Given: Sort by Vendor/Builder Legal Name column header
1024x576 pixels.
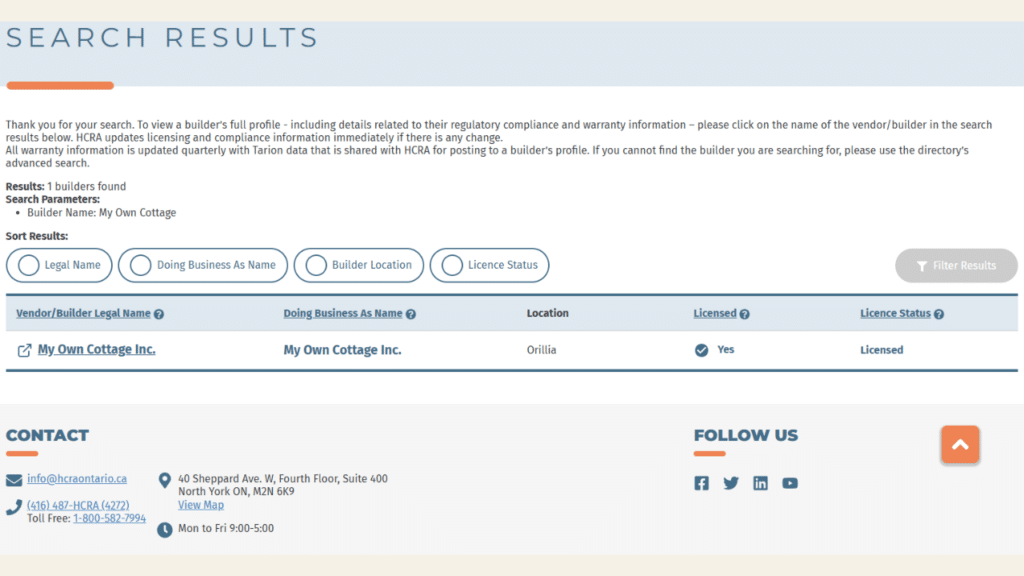Looking at the screenshot, I should [x=83, y=313].
